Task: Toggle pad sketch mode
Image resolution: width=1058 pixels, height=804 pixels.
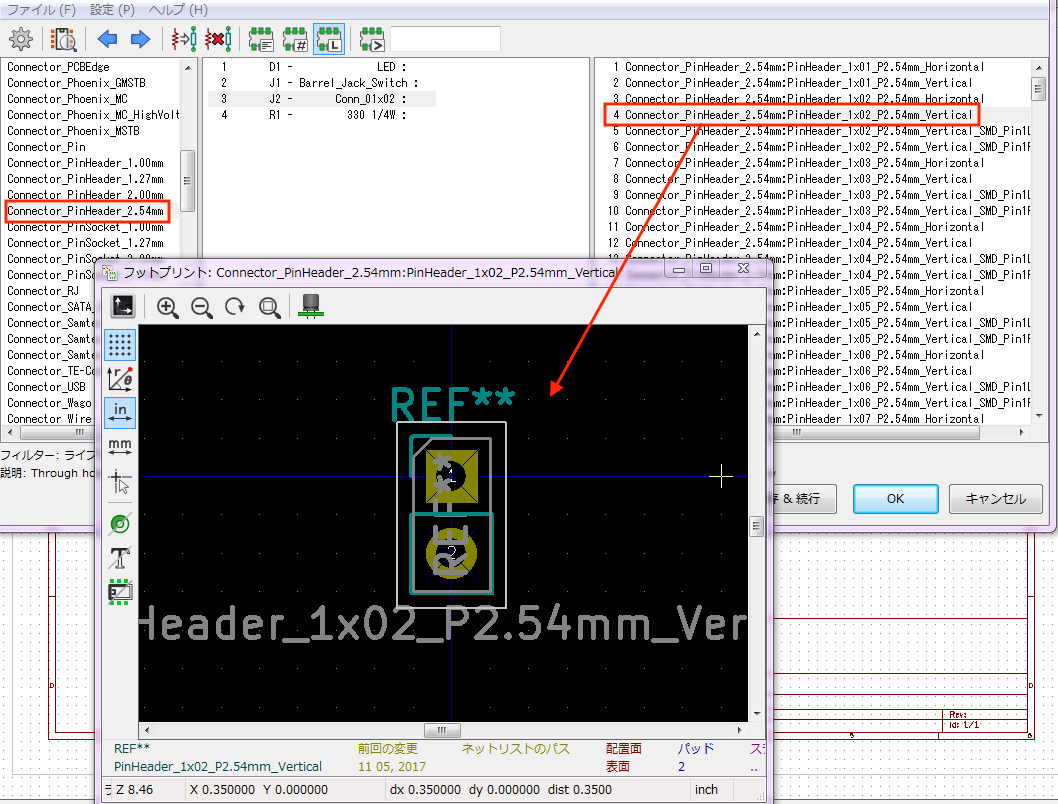Action: (x=120, y=524)
